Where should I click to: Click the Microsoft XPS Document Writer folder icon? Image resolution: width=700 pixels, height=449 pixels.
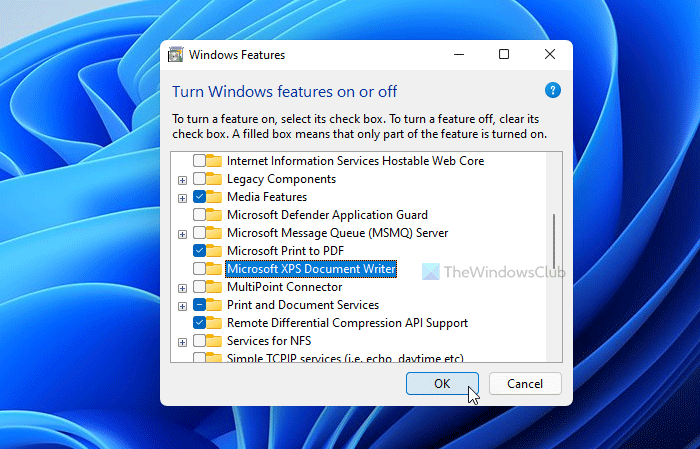click(x=214, y=269)
